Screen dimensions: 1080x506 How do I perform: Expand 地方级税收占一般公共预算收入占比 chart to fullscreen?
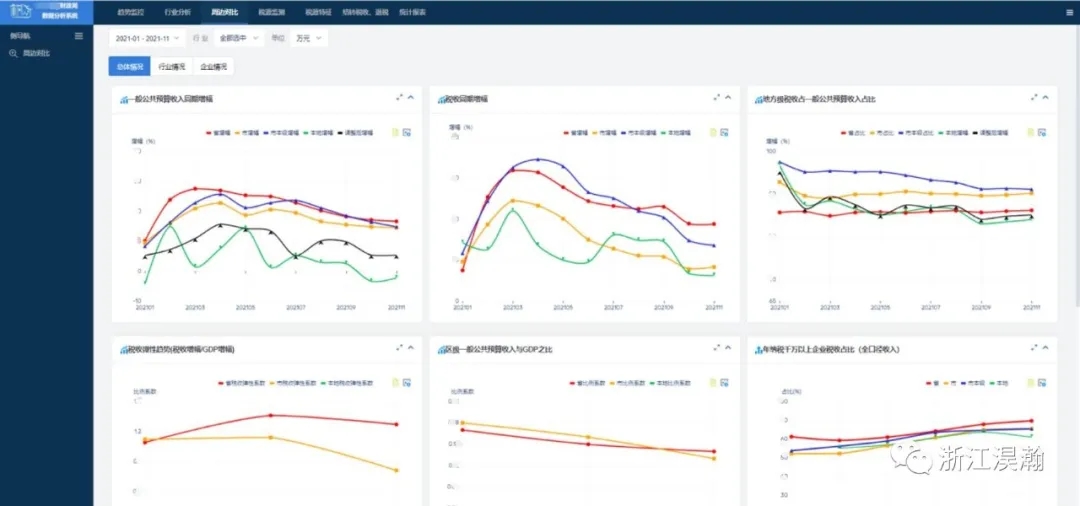[1034, 97]
